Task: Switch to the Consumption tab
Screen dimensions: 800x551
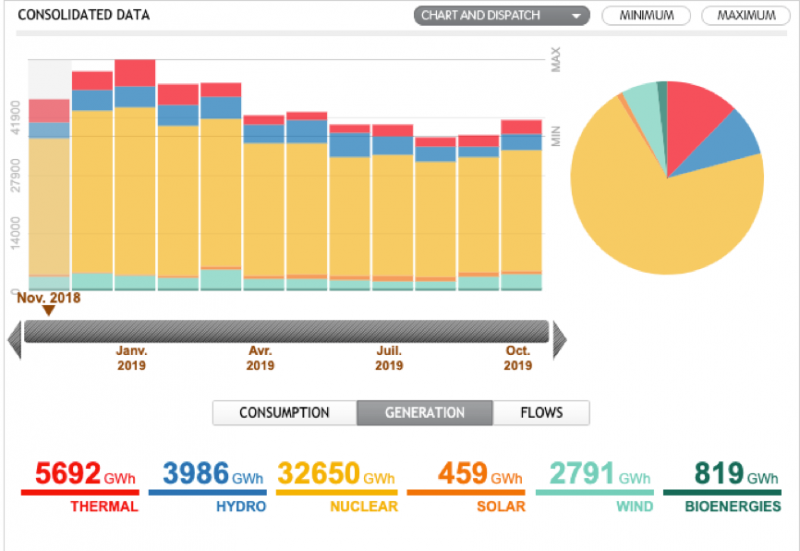Action: pyautogui.click(x=284, y=413)
